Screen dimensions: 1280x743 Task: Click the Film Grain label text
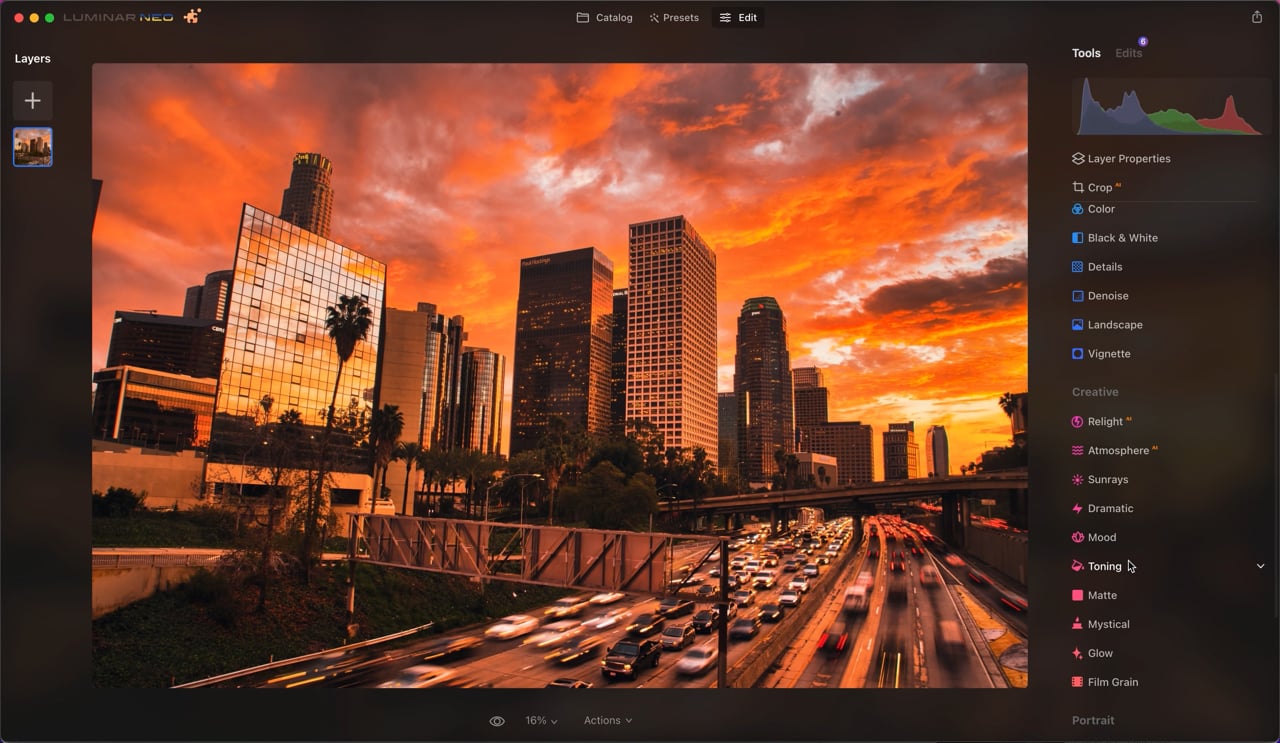tap(1113, 682)
